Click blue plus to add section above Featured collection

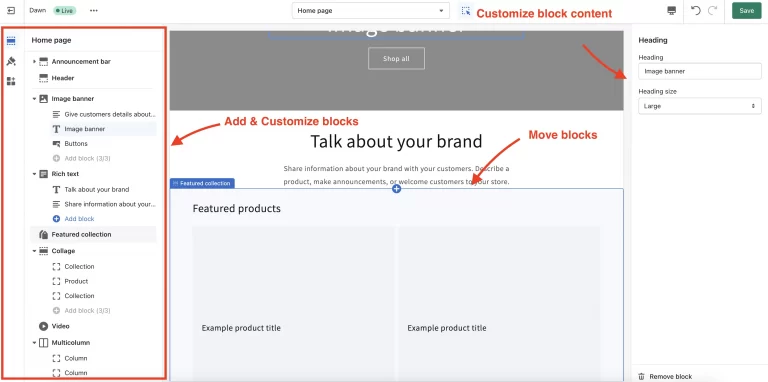[x=396, y=189]
